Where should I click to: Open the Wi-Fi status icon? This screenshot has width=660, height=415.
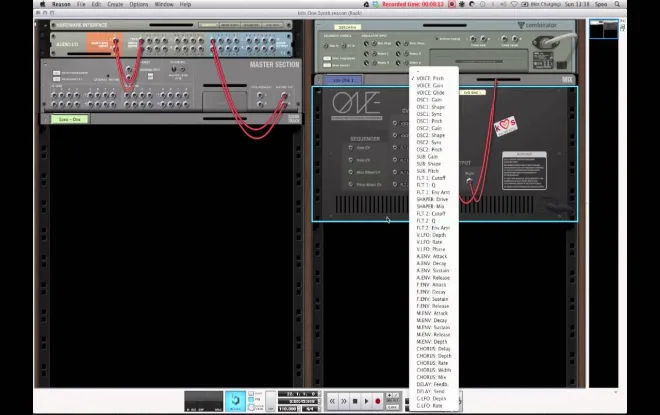514,4
